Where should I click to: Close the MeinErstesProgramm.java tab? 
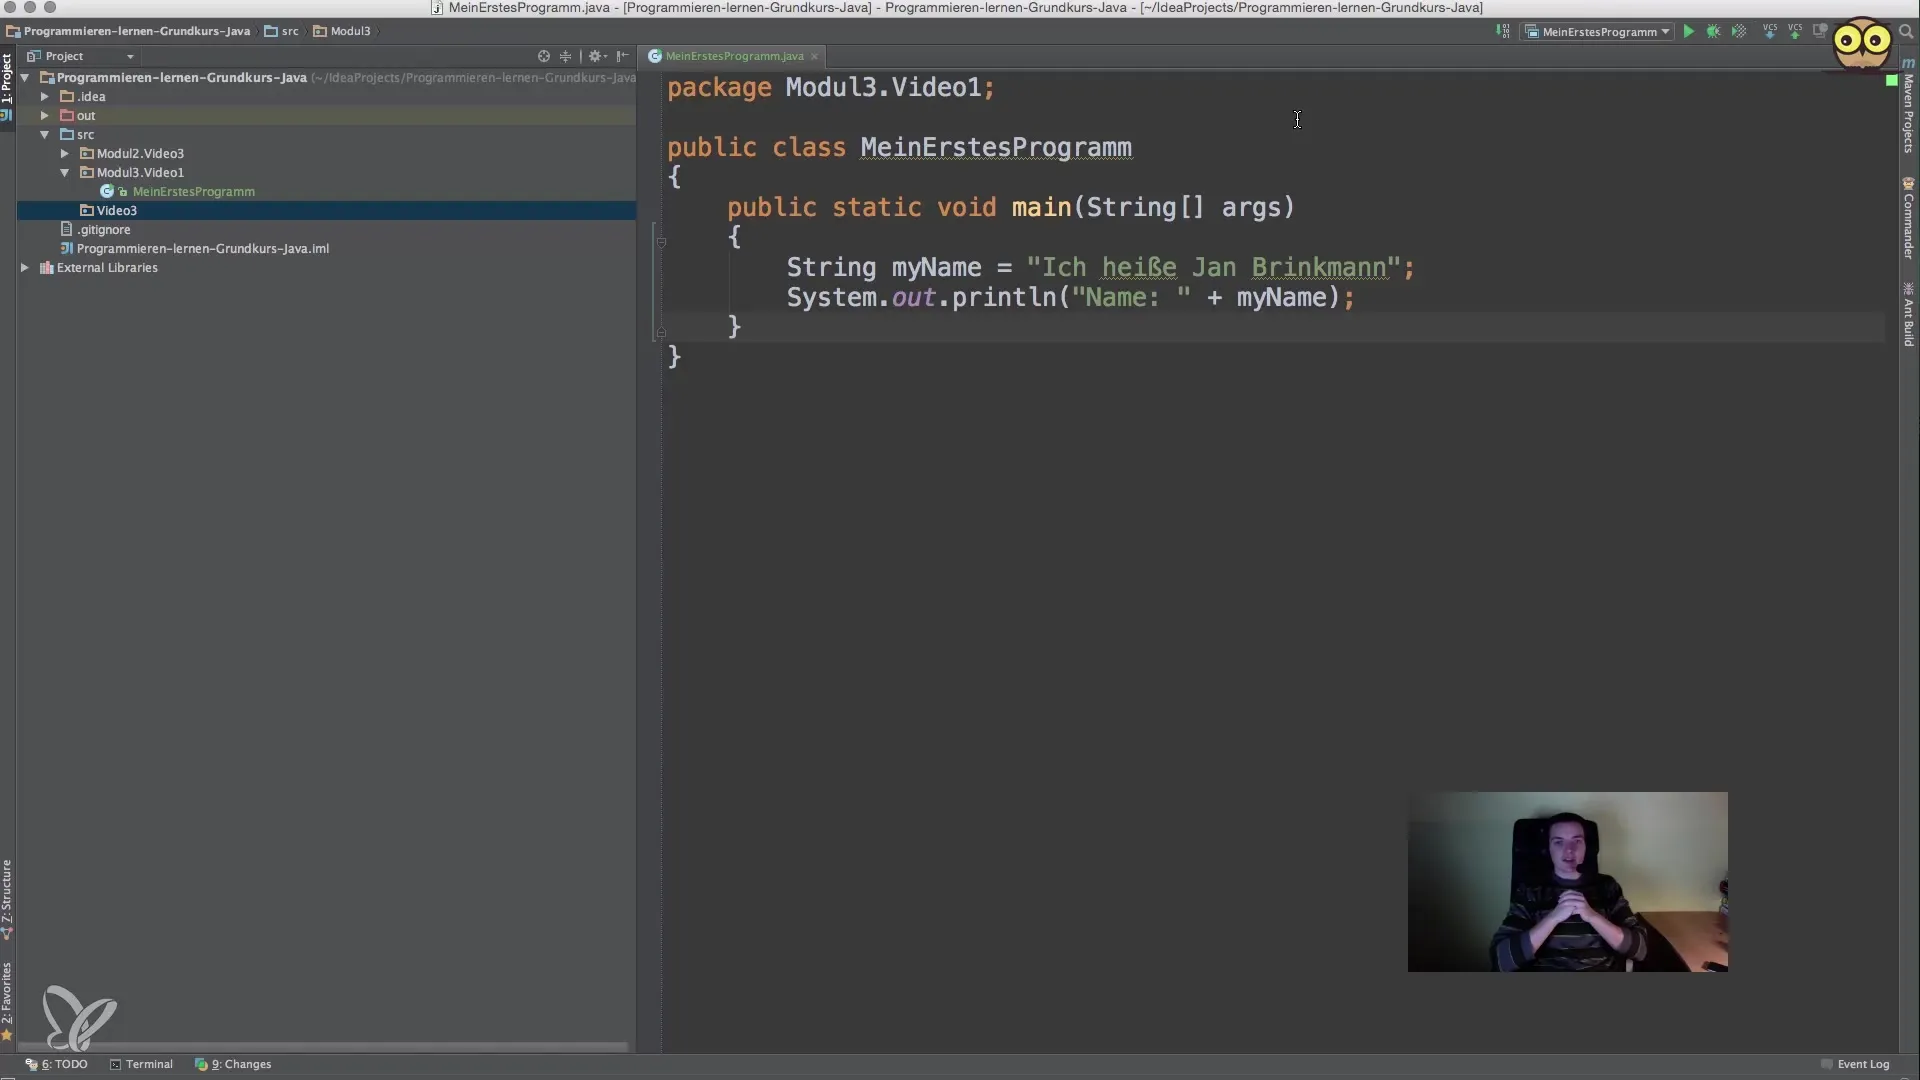(x=814, y=56)
